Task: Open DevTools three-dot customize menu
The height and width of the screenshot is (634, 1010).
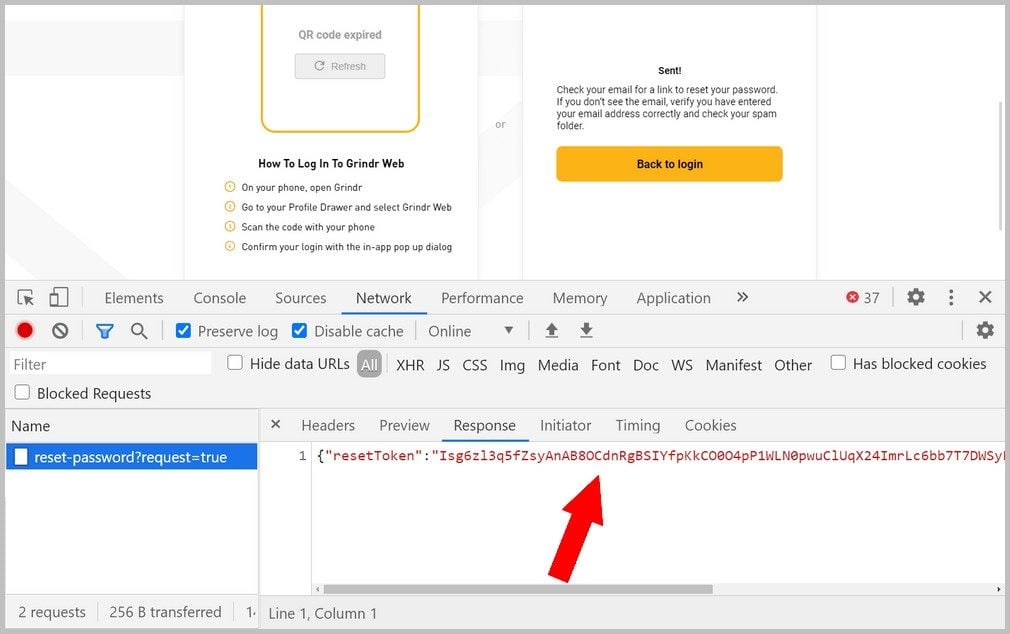Action: point(951,297)
